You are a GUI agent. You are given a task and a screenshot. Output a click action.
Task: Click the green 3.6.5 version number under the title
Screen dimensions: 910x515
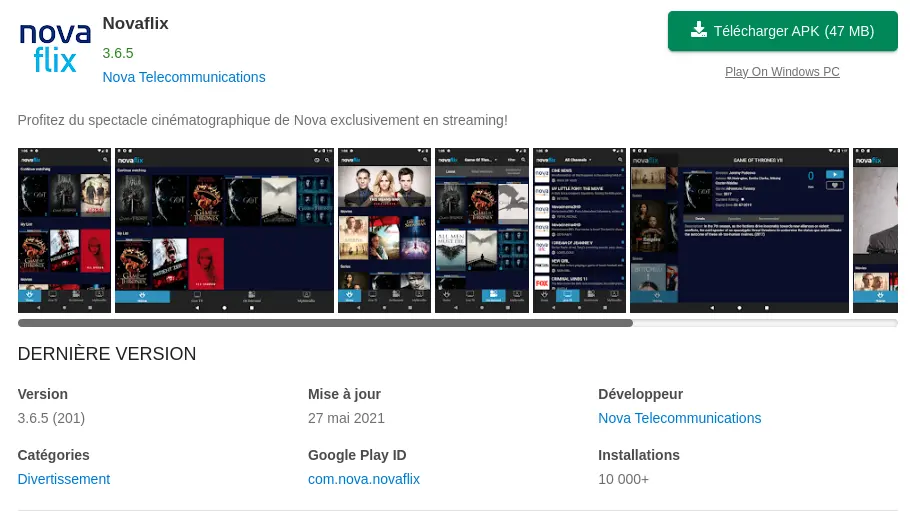click(118, 53)
